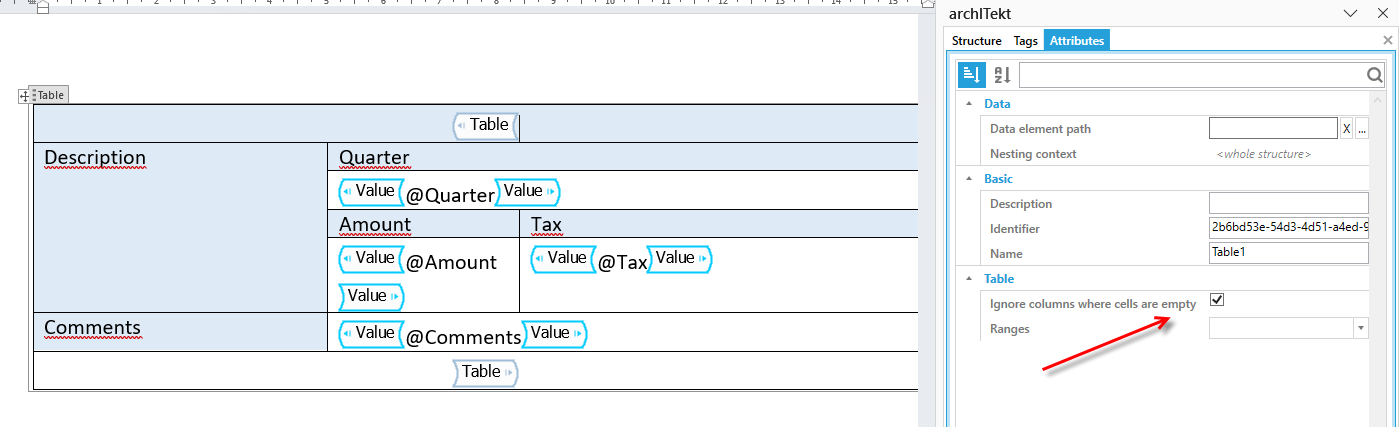Viewport: 1399px width, 427px height.
Task: Select opening Value tag before @Amount
Action: (371, 258)
